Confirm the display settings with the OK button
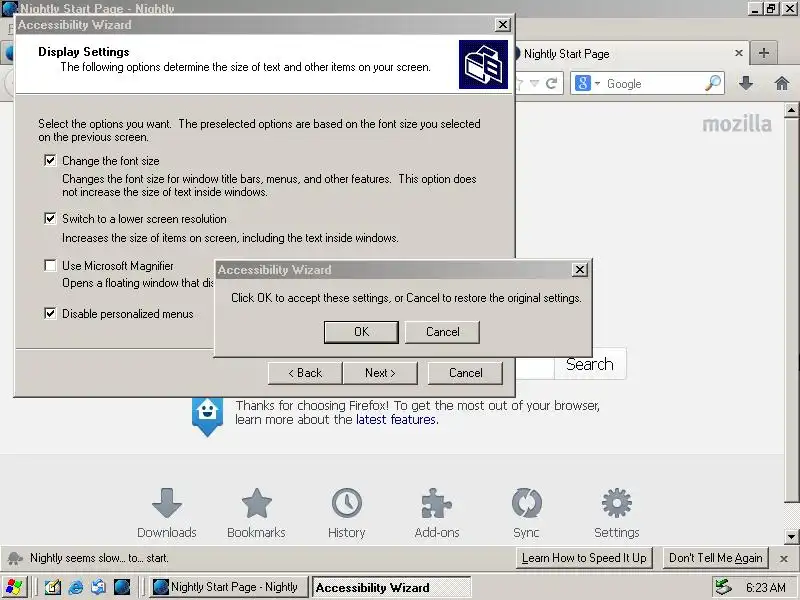This screenshot has width=800, height=600. (361, 332)
